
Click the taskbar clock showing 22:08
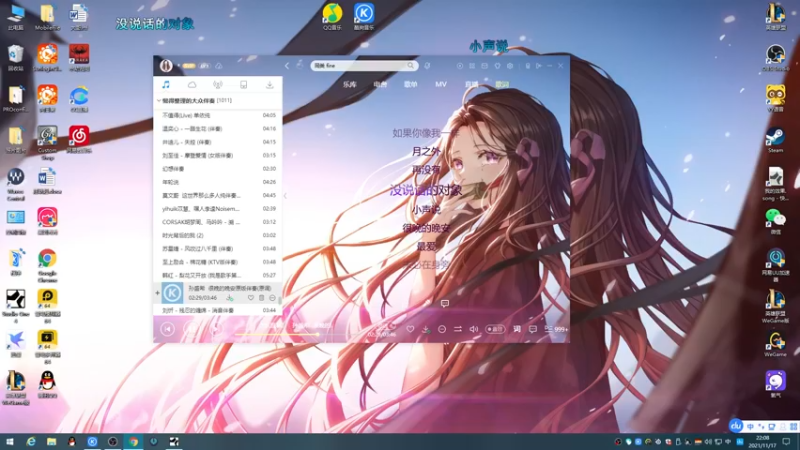762,442
